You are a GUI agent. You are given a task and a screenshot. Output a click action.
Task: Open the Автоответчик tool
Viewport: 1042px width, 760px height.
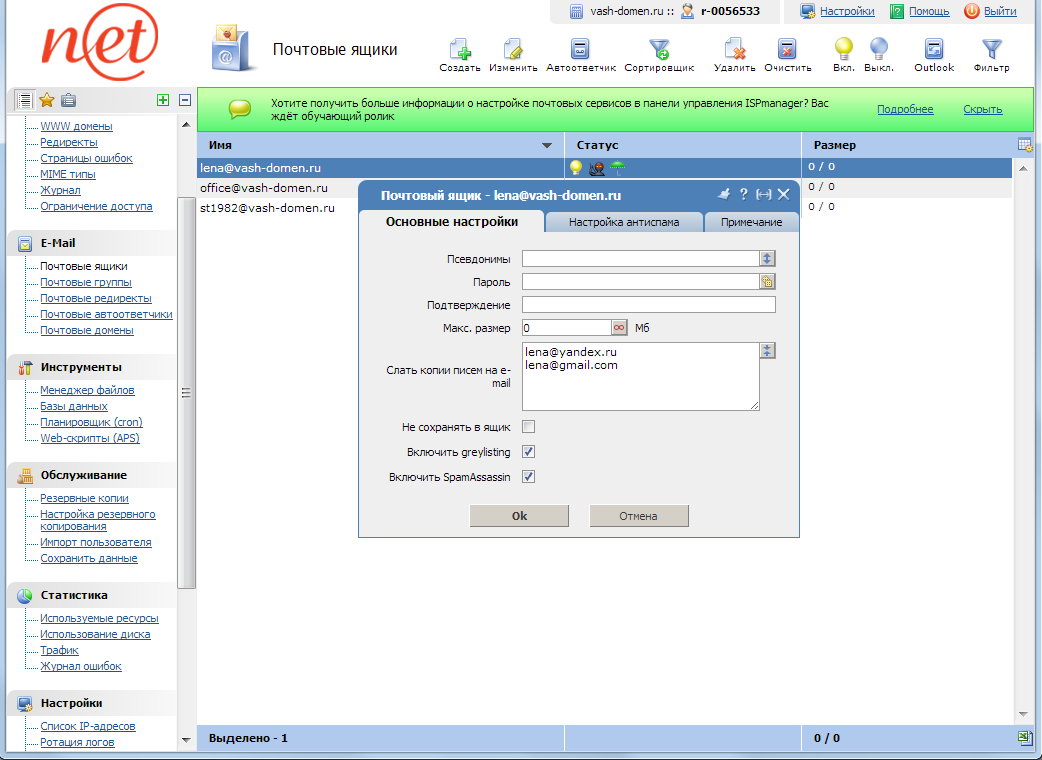580,50
